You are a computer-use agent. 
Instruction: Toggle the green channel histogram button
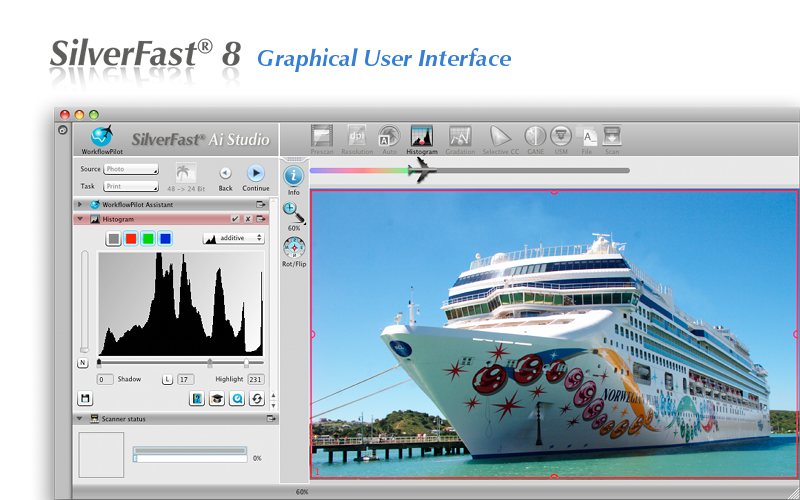click(148, 238)
